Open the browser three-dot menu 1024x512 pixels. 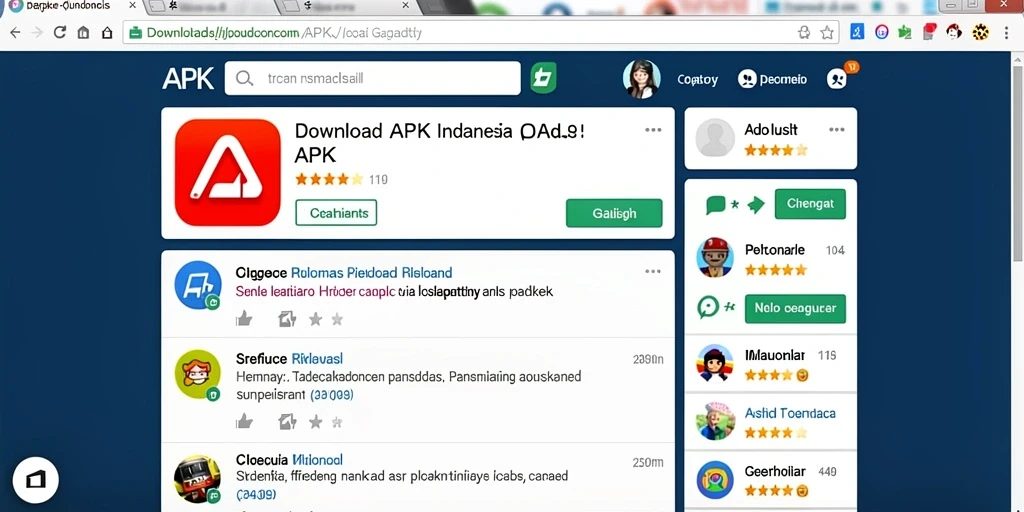(1006, 33)
